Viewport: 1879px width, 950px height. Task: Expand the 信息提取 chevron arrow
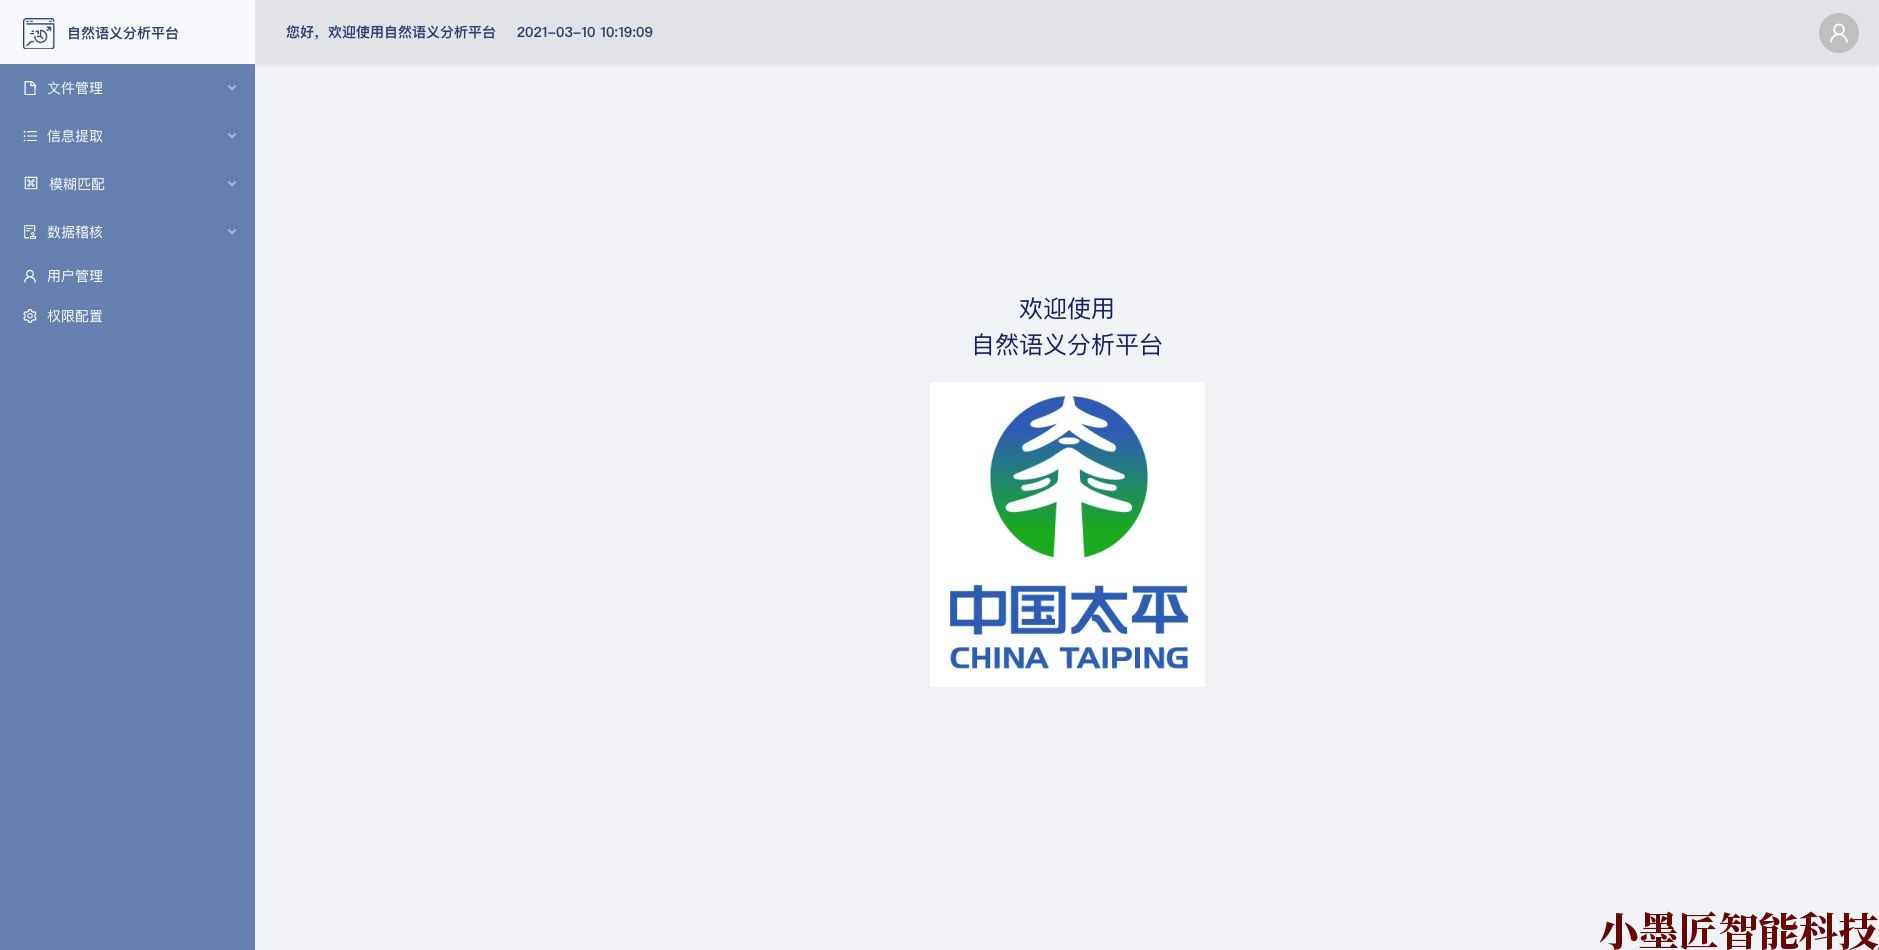pos(232,136)
